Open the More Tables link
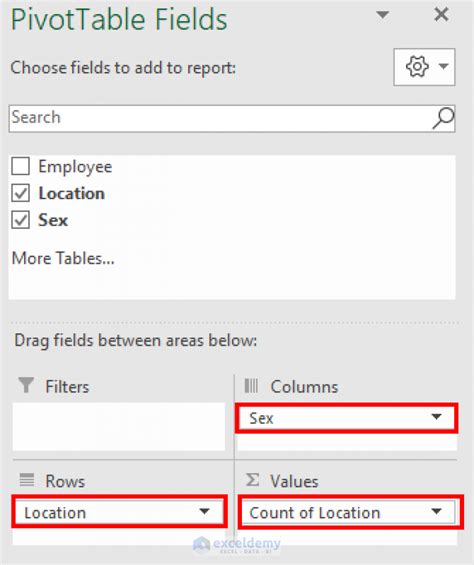The height and width of the screenshot is (565, 474). (63, 258)
